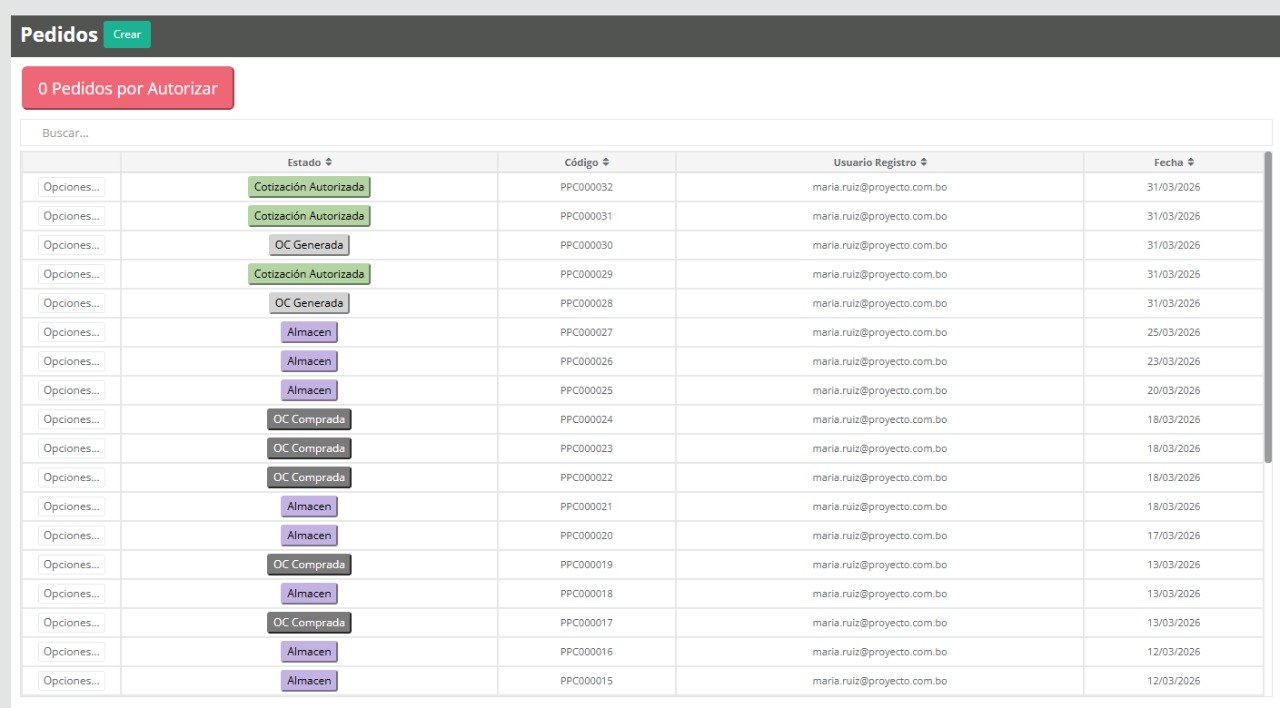This screenshot has height=708, width=1280.
Task: Open Opciones dropdown for PPC000031
Action: [x=71, y=216]
